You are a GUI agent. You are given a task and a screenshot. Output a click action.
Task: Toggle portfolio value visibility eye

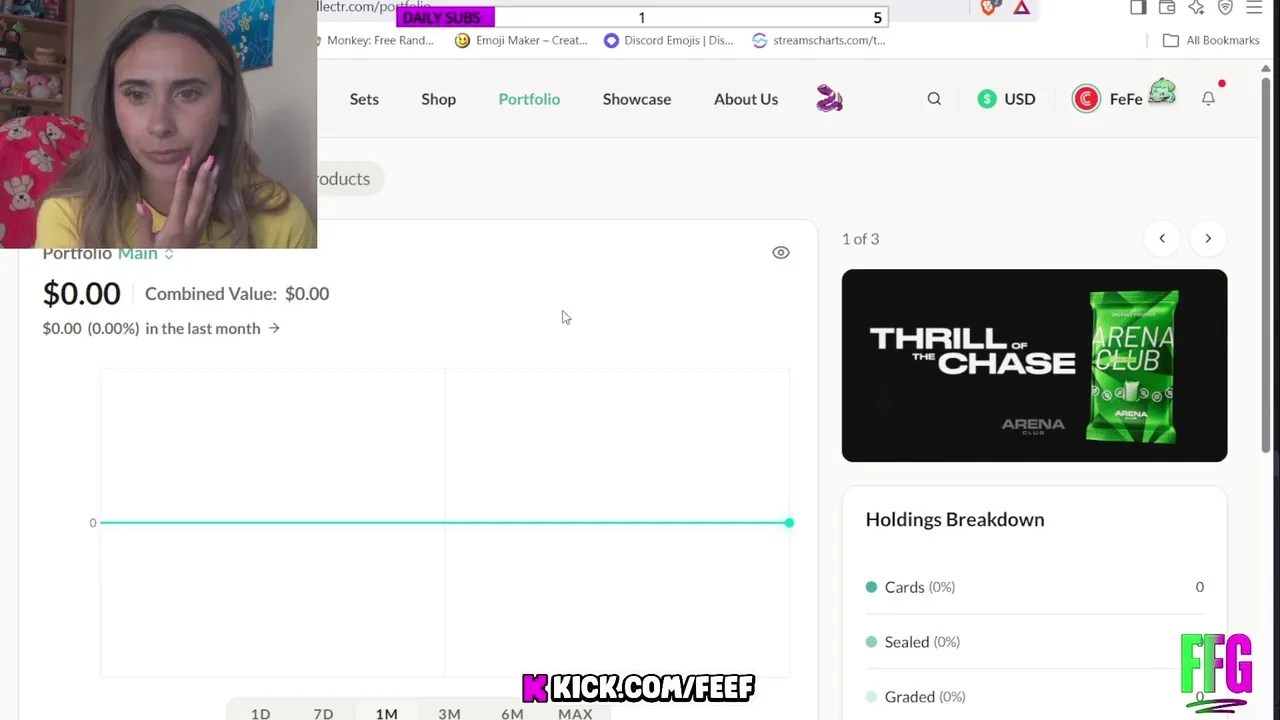pyautogui.click(x=781, y=253)
